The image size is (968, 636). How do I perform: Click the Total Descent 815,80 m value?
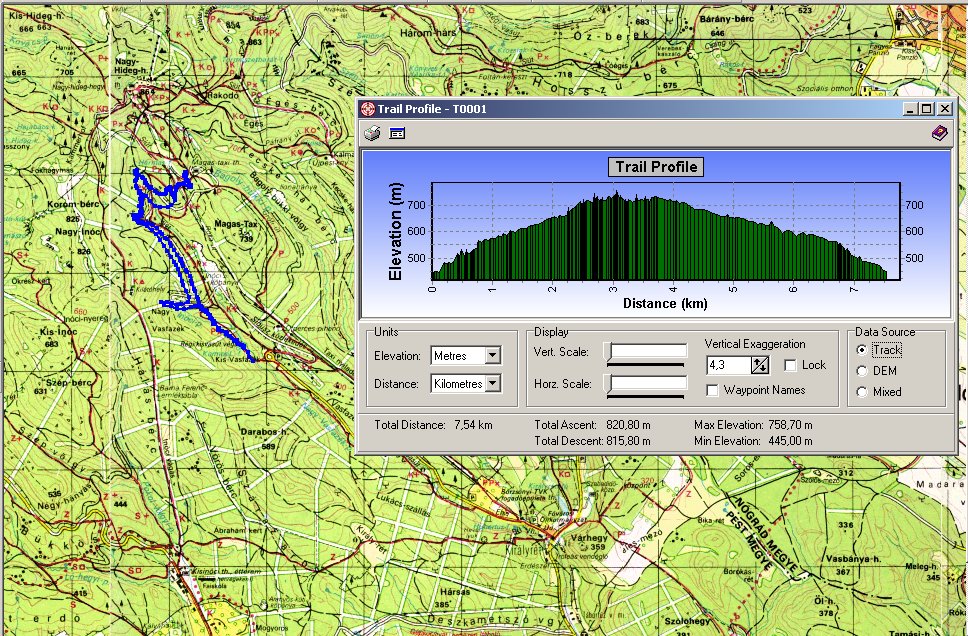point(628,441)
